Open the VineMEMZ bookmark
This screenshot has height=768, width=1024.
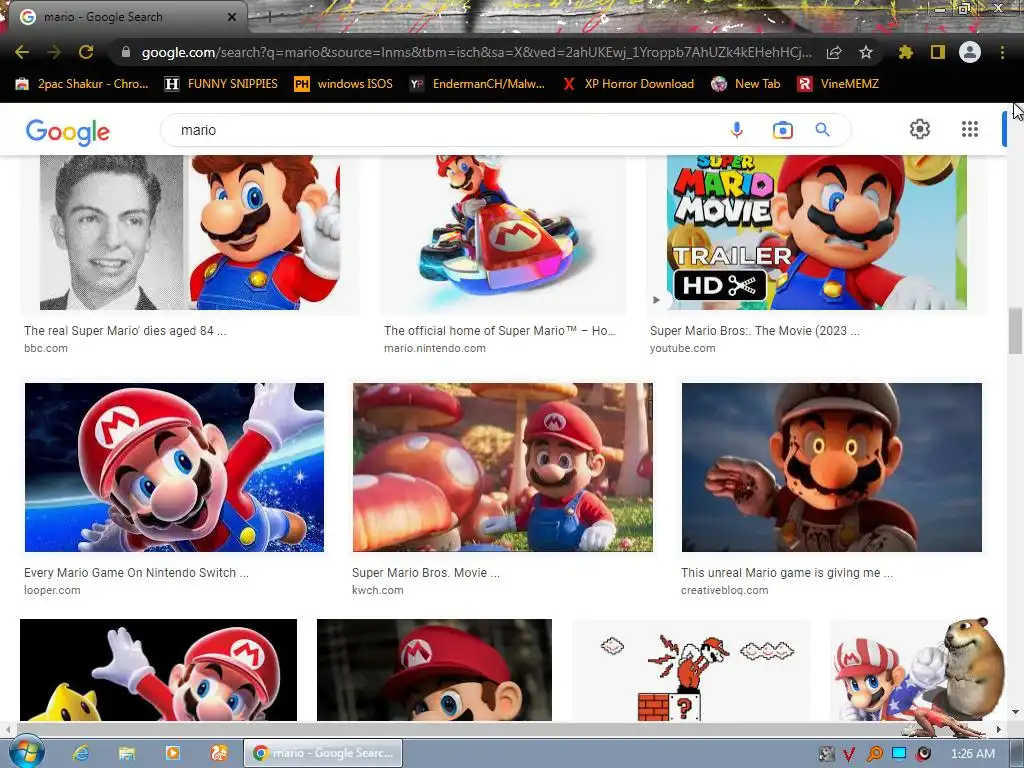click(x=838, y=84)
